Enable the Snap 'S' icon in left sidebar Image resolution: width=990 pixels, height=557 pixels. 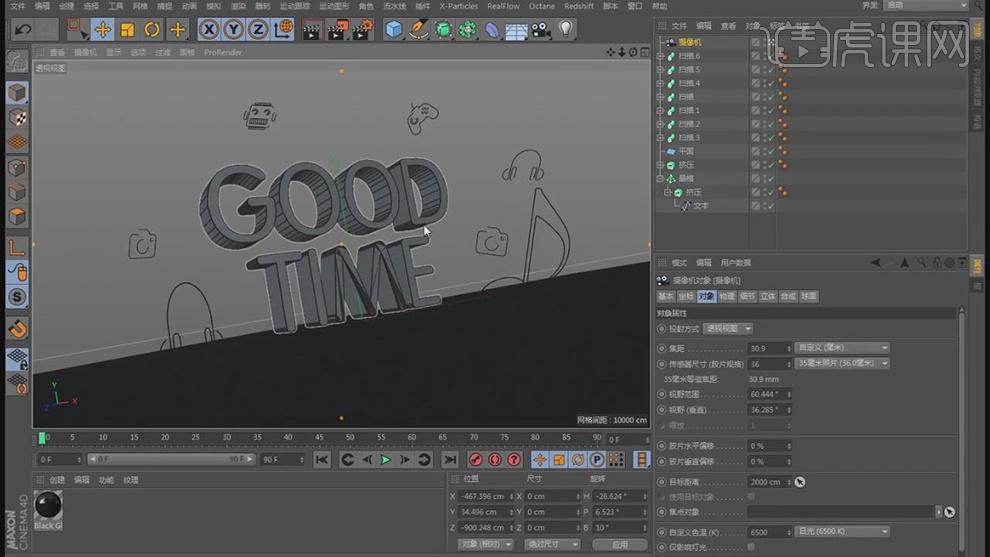[17, 297]
